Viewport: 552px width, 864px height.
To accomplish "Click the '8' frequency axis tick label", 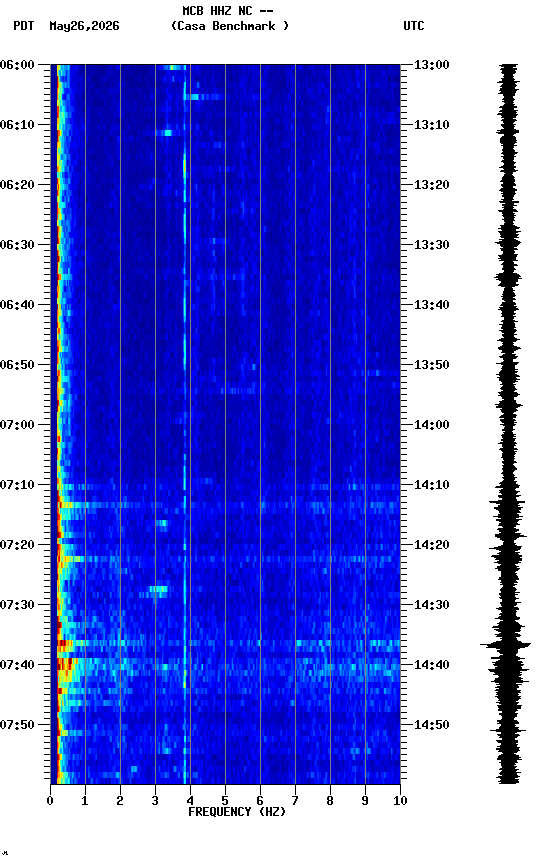I will (x=330, y=801).
